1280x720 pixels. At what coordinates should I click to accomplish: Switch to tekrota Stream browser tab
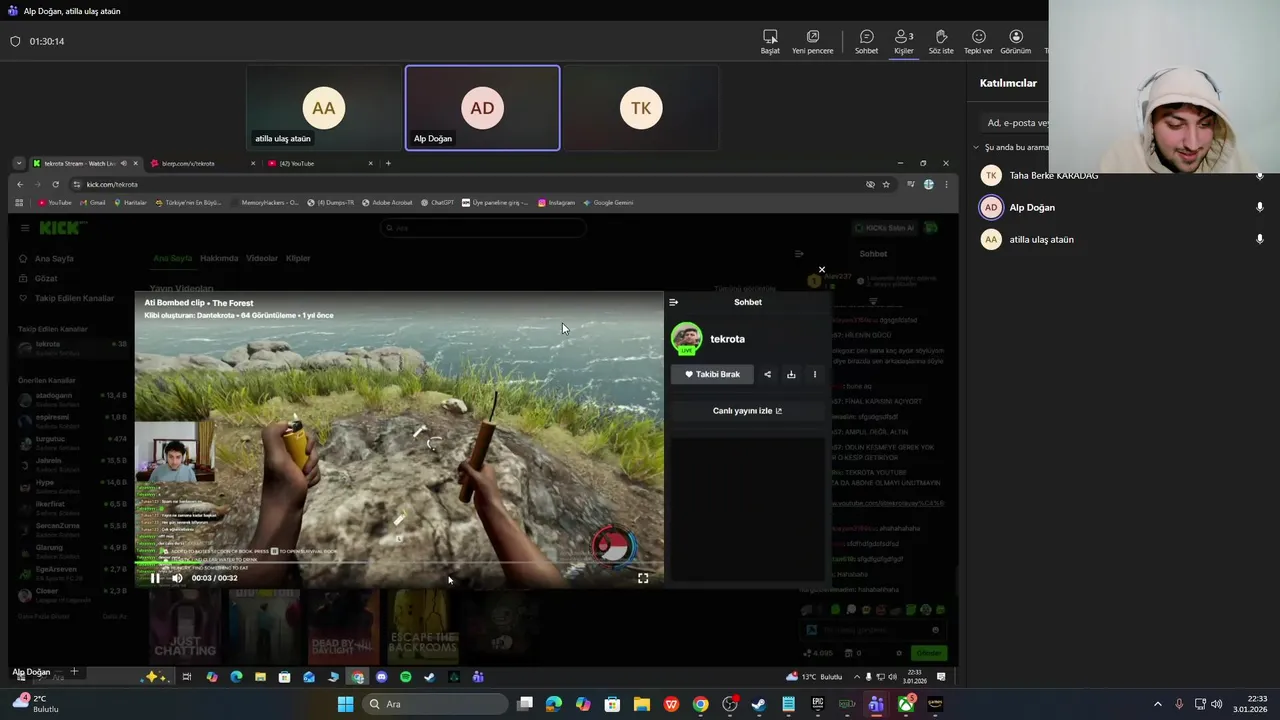[x=85, y=163]
